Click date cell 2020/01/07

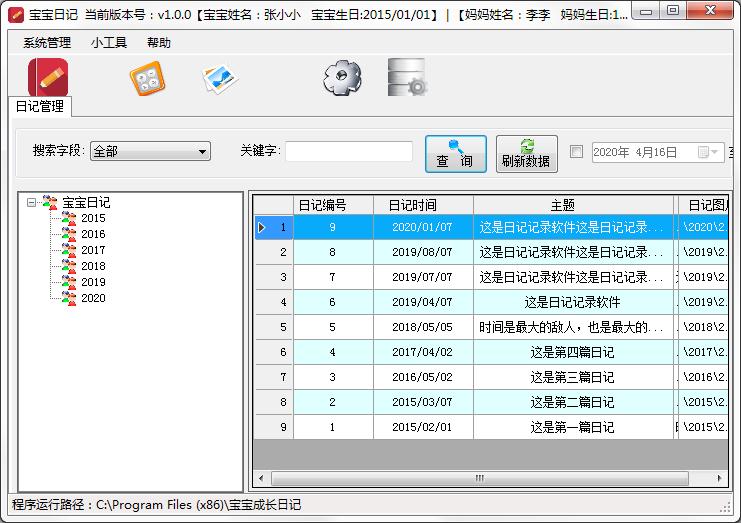click(423, 227)
